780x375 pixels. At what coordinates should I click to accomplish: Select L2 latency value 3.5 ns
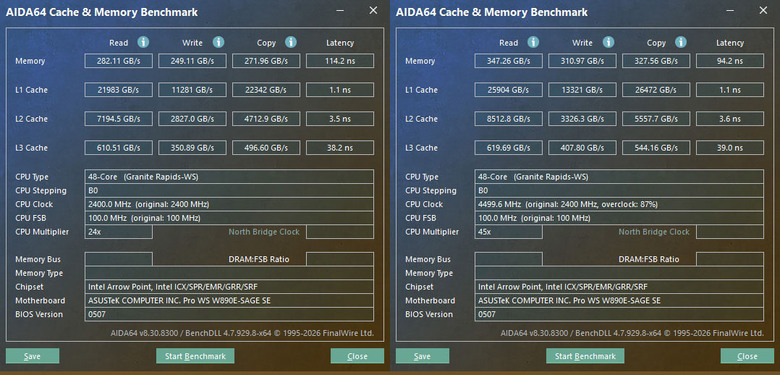click(x=340, y=119)
